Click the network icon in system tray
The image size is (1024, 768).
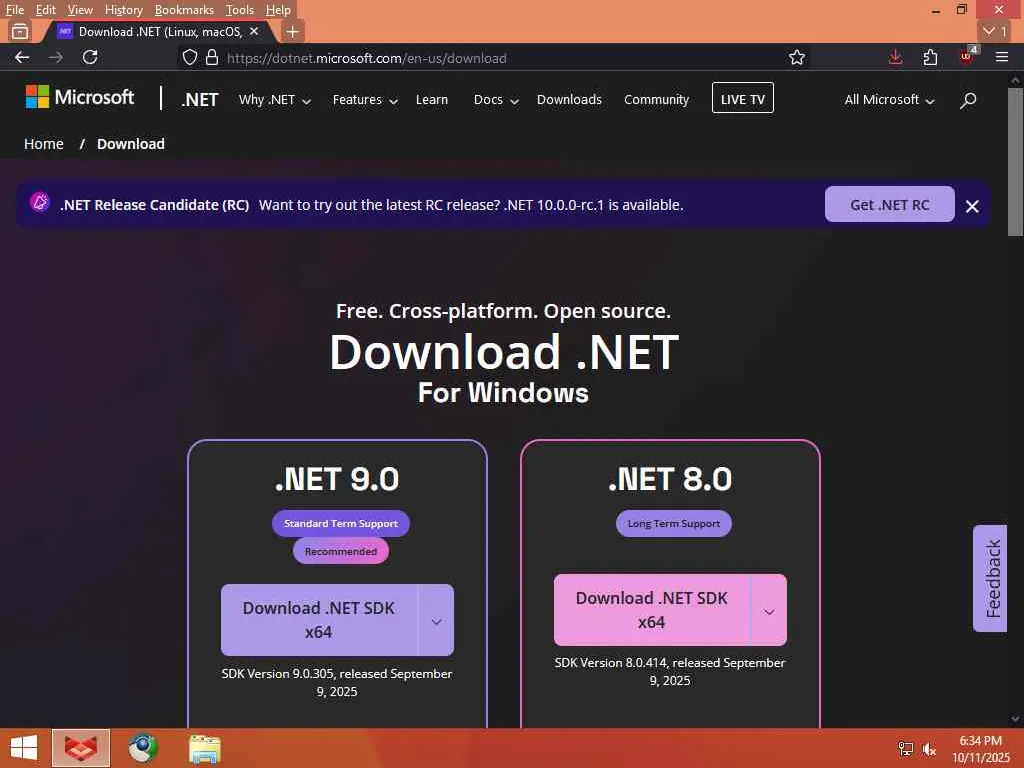tap(906, 748)
